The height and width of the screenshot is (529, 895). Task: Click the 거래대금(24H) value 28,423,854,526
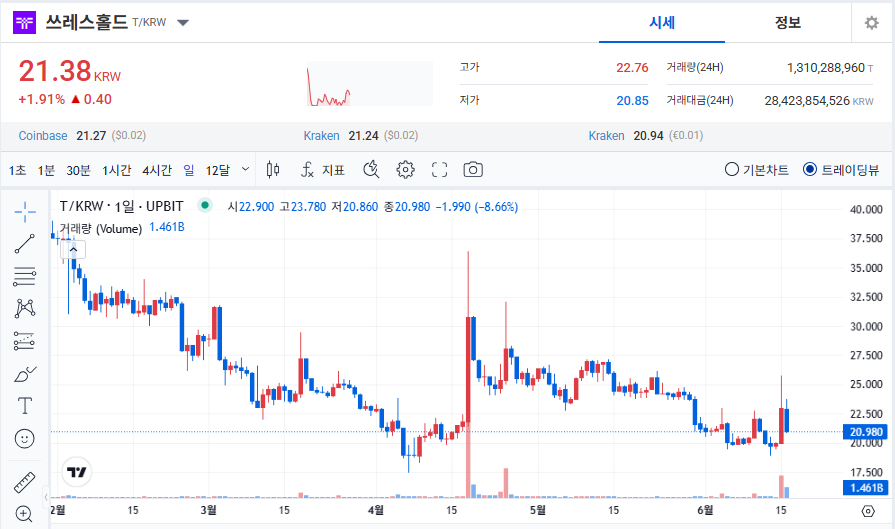(807, 101)
